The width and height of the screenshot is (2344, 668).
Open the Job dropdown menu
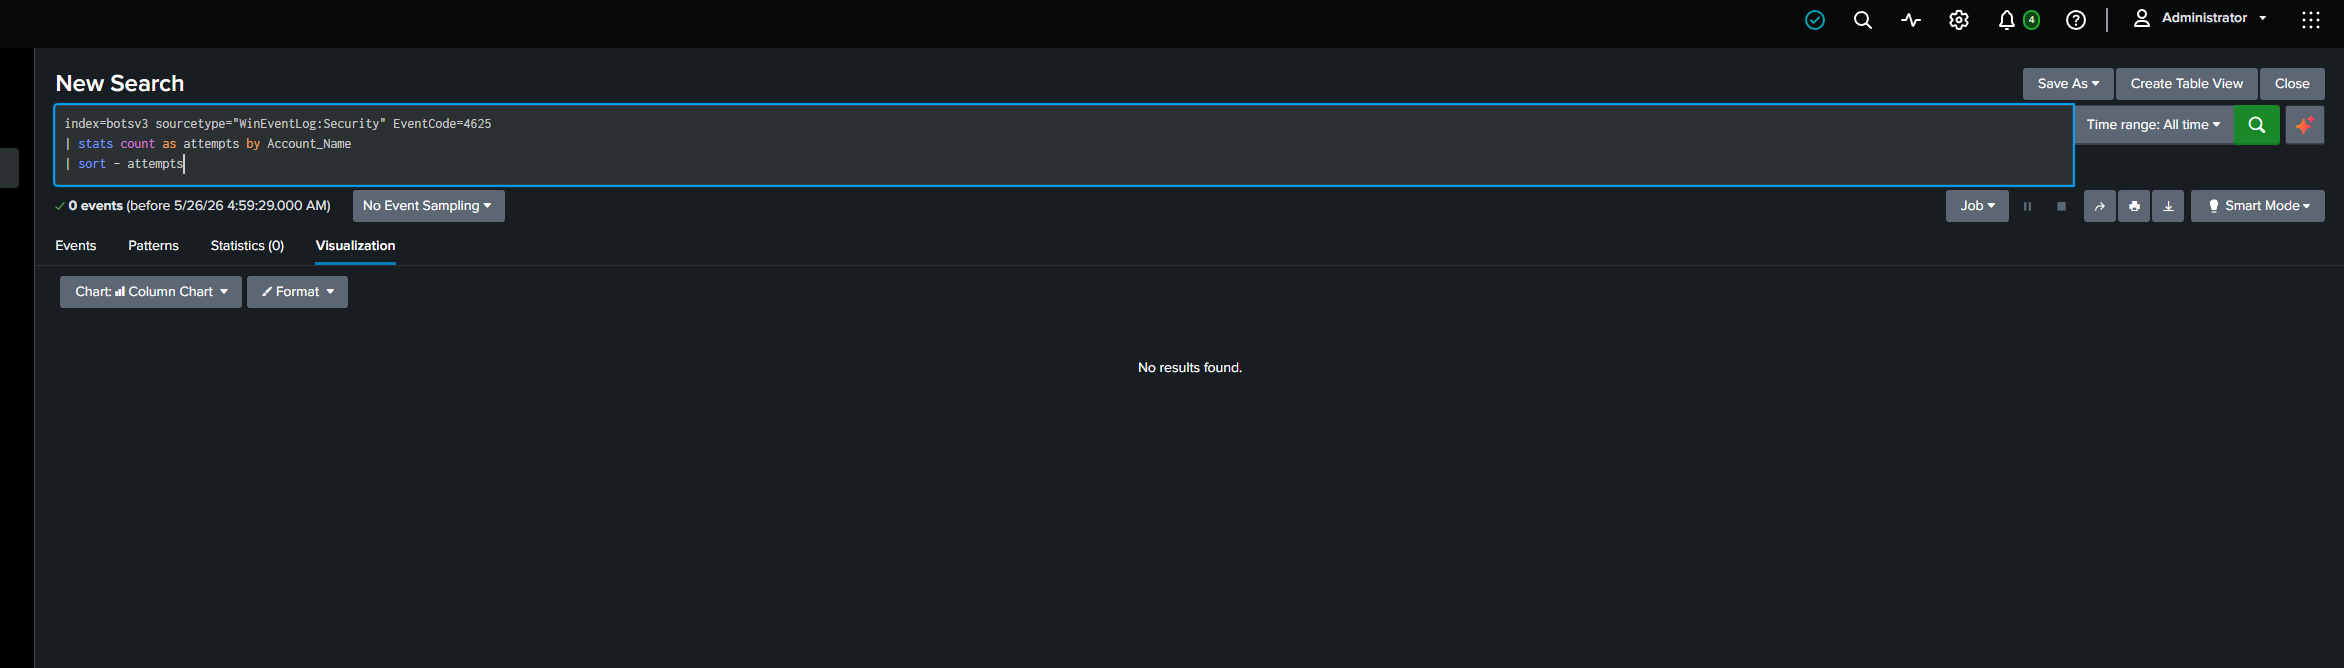[x=1976, y=206]
